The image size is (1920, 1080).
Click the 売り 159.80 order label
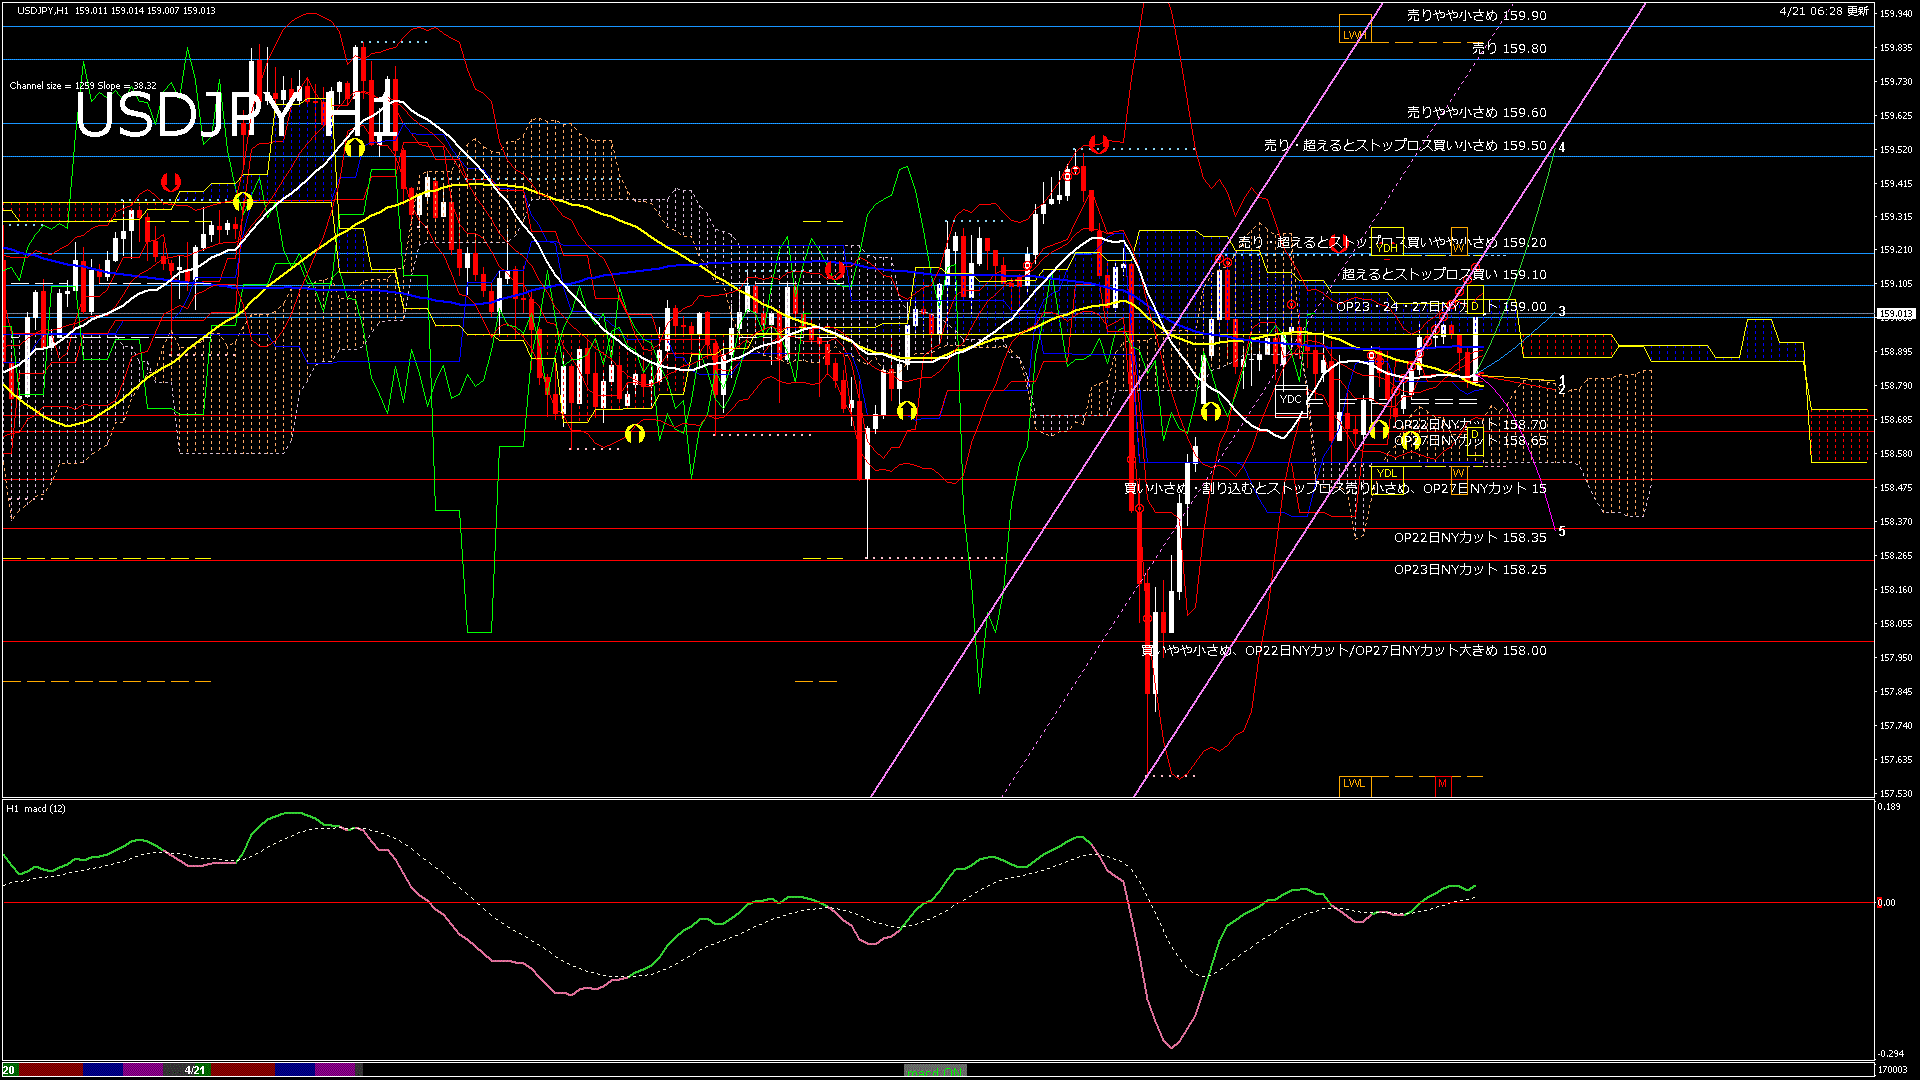[1509, 48]
